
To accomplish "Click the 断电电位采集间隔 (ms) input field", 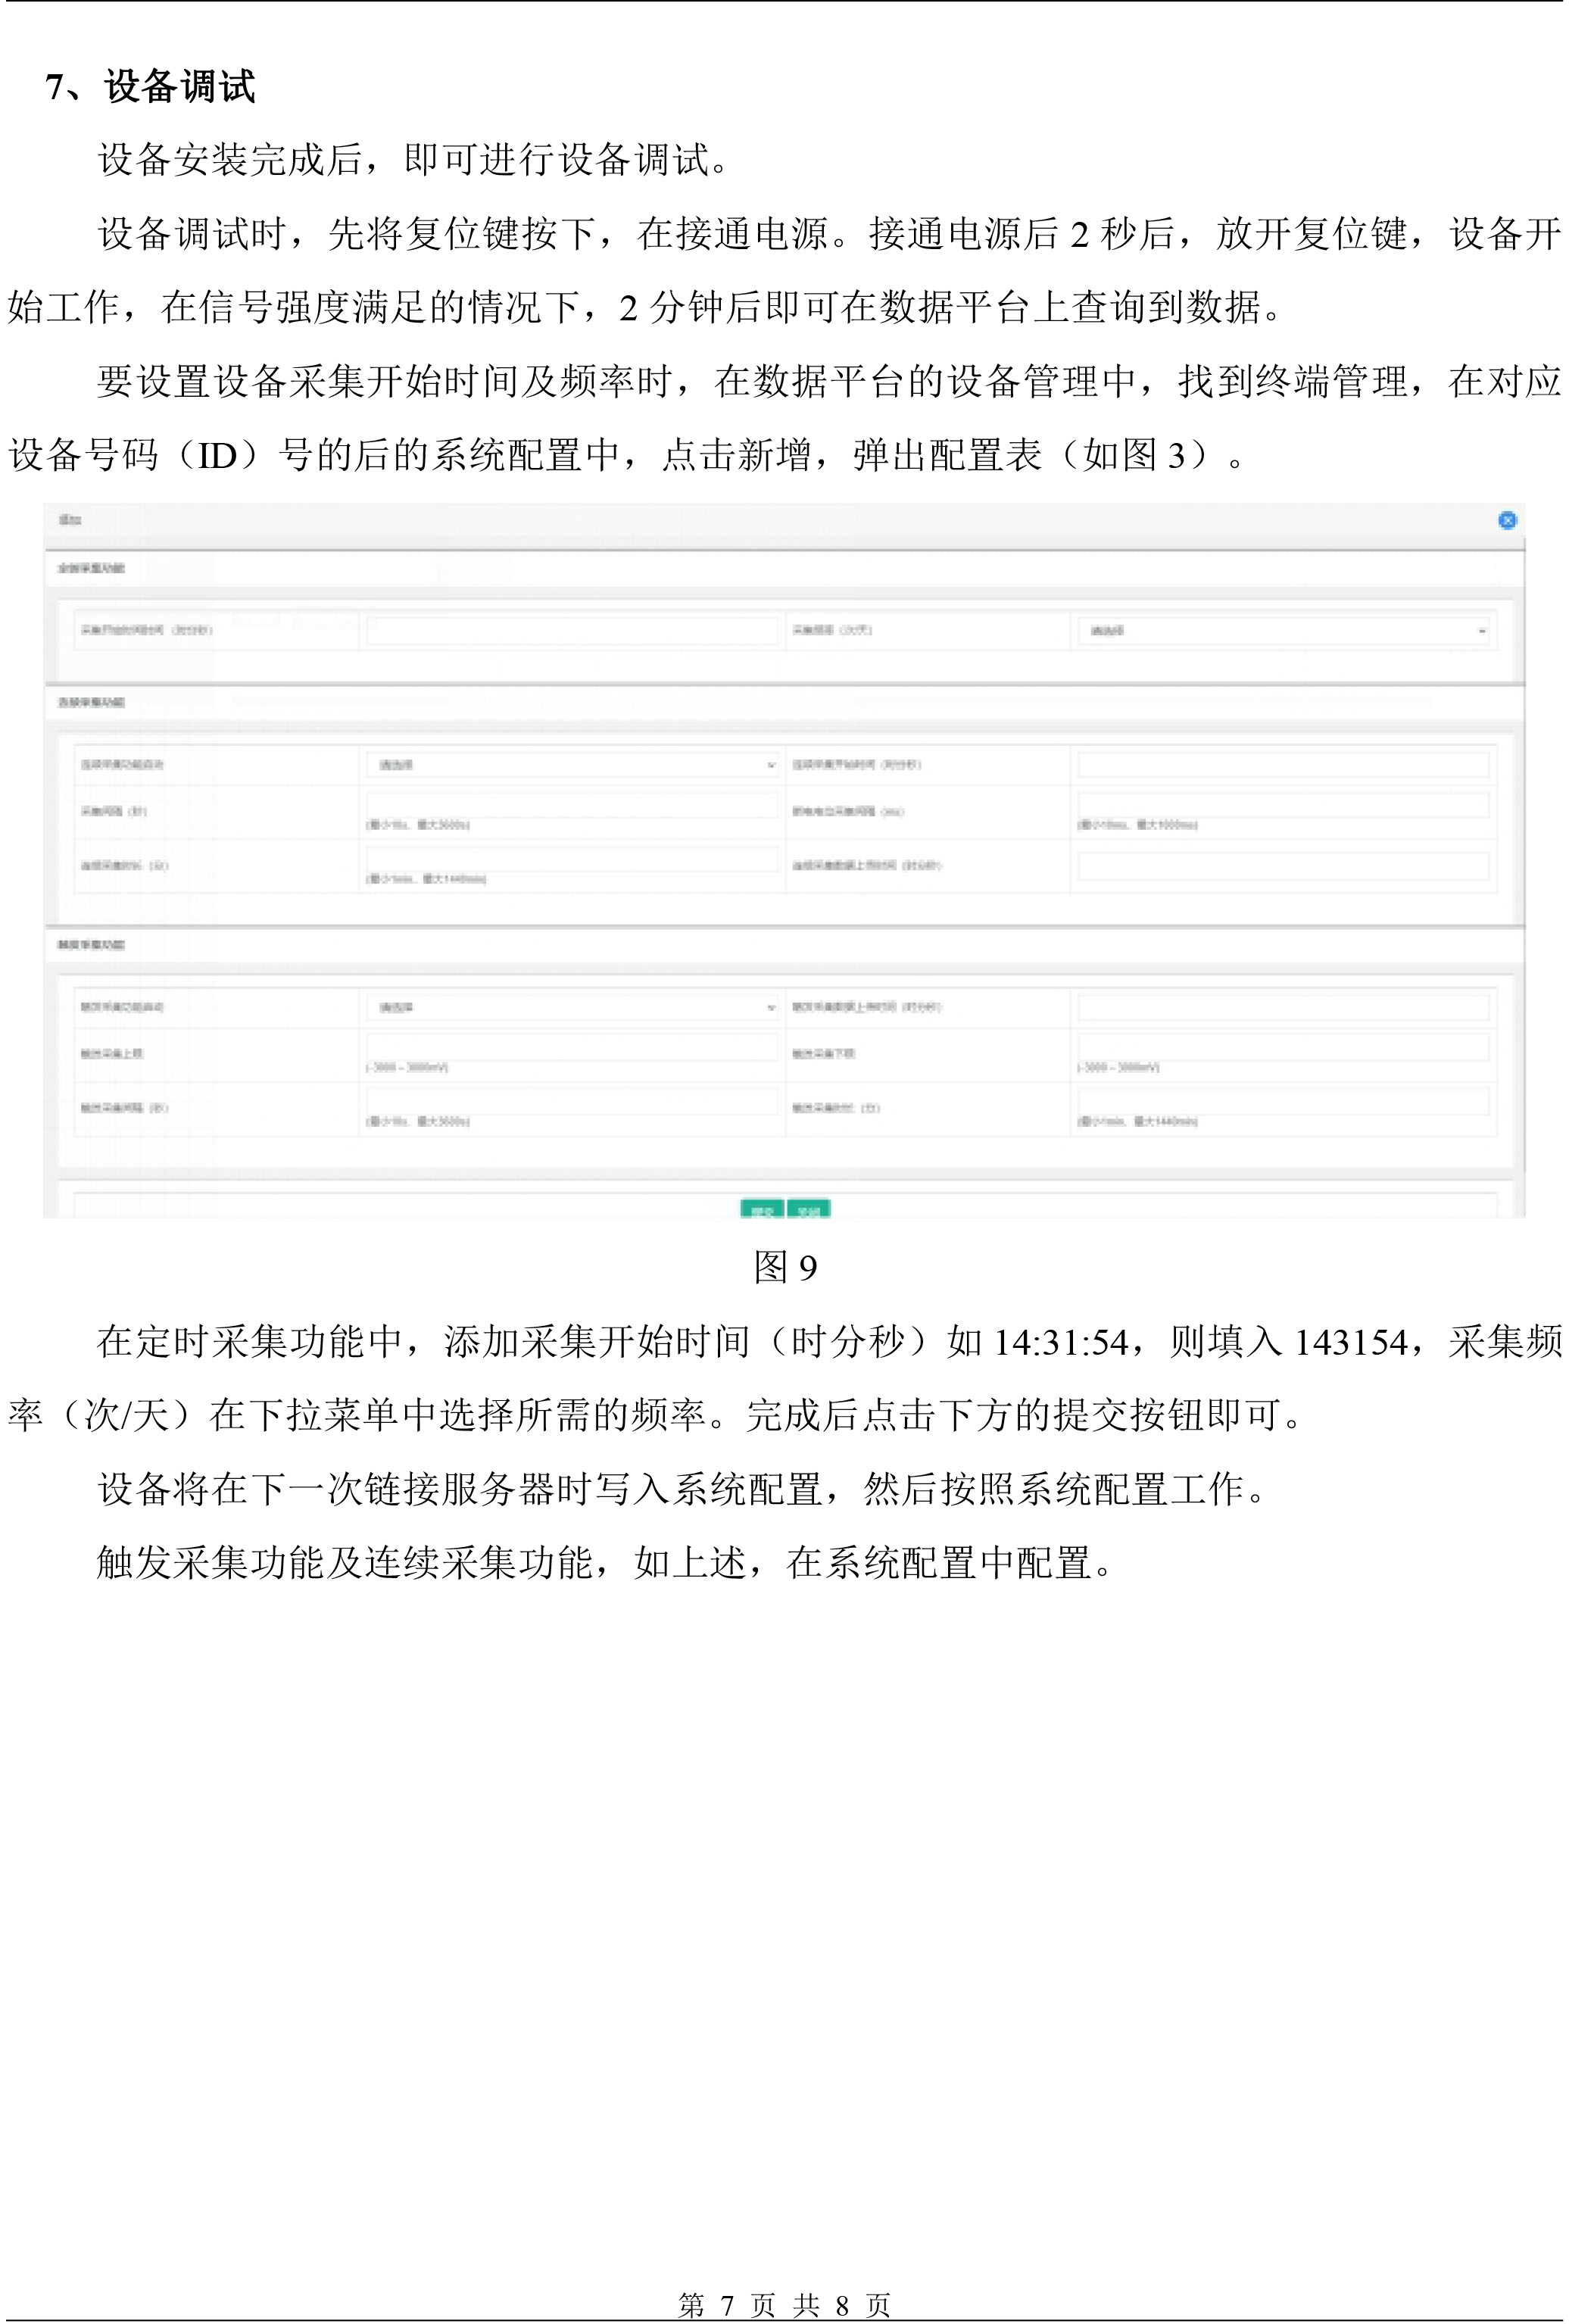I will click(1283, 805).
